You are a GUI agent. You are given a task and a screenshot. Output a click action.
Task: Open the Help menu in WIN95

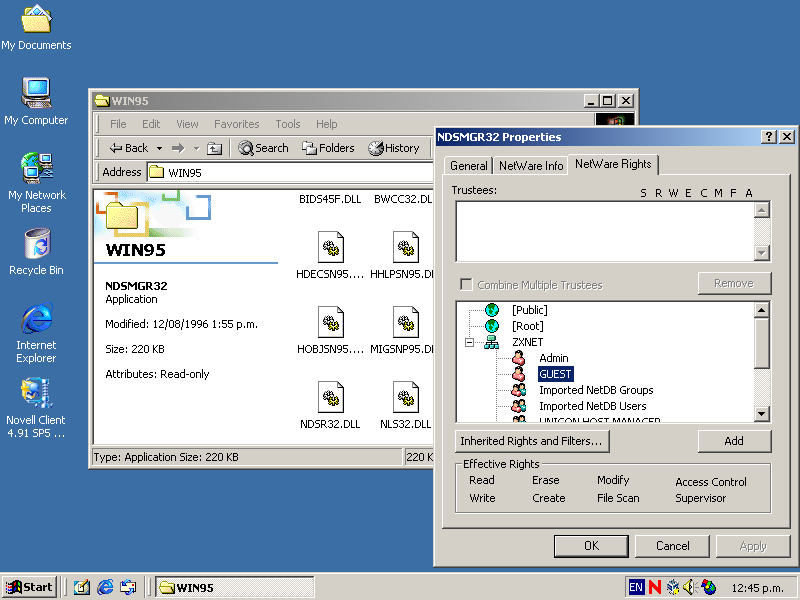tap(327, 124)
